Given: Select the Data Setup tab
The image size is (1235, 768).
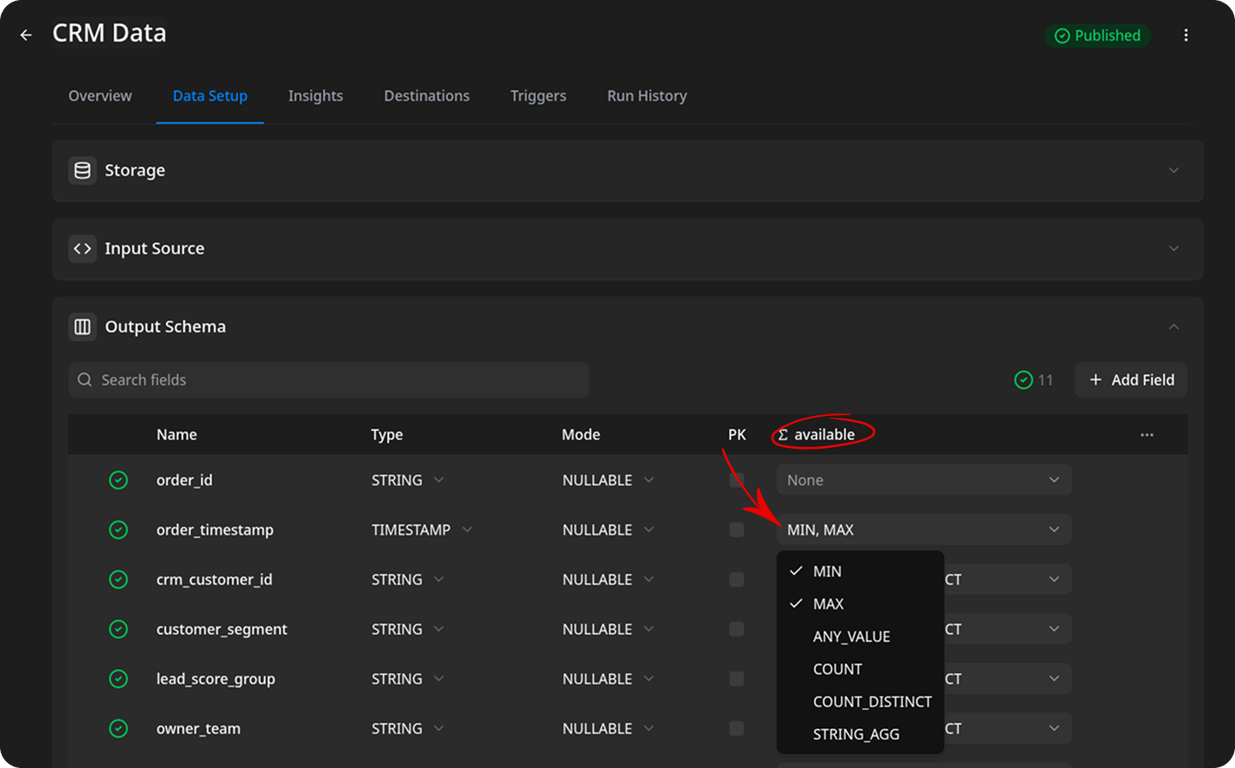Looking at the screenshot, I should [x=210, y=96].
